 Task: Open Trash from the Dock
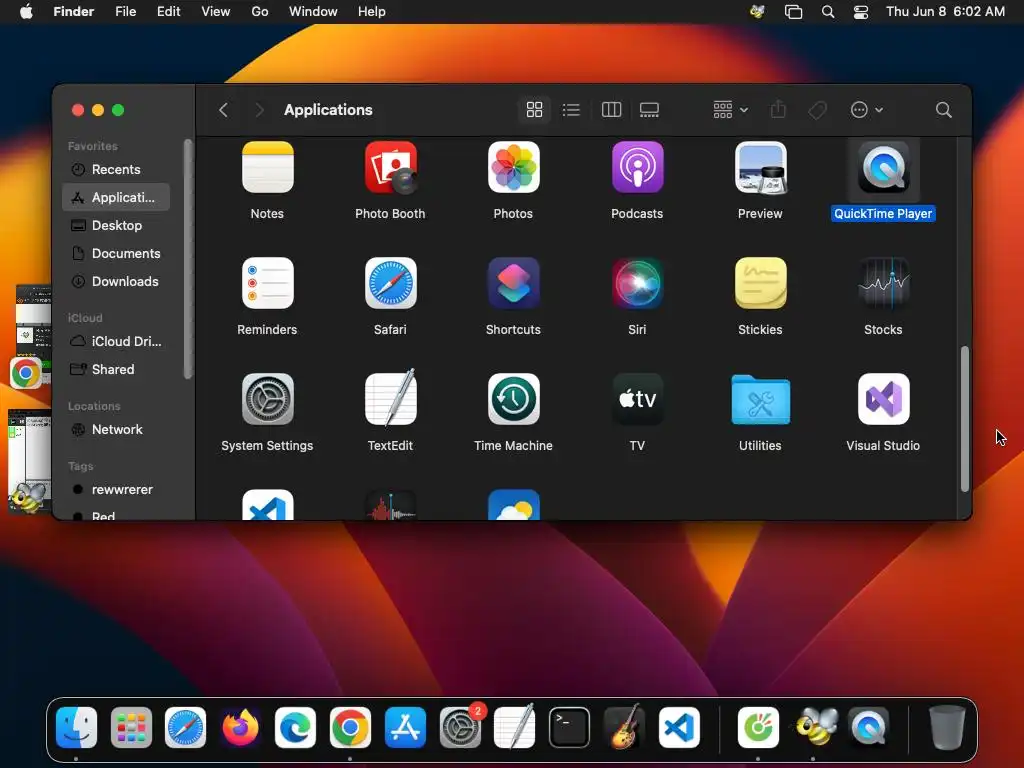tap(946, 727)
